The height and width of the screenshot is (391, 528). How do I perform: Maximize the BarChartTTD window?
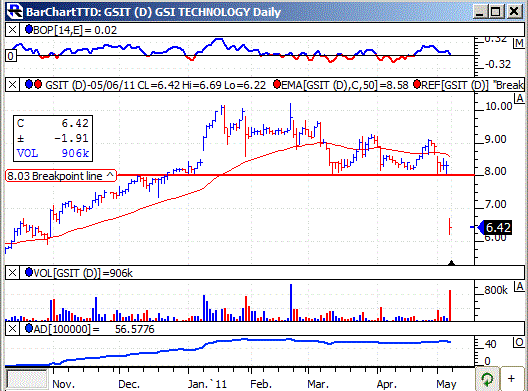pos(495,12)
